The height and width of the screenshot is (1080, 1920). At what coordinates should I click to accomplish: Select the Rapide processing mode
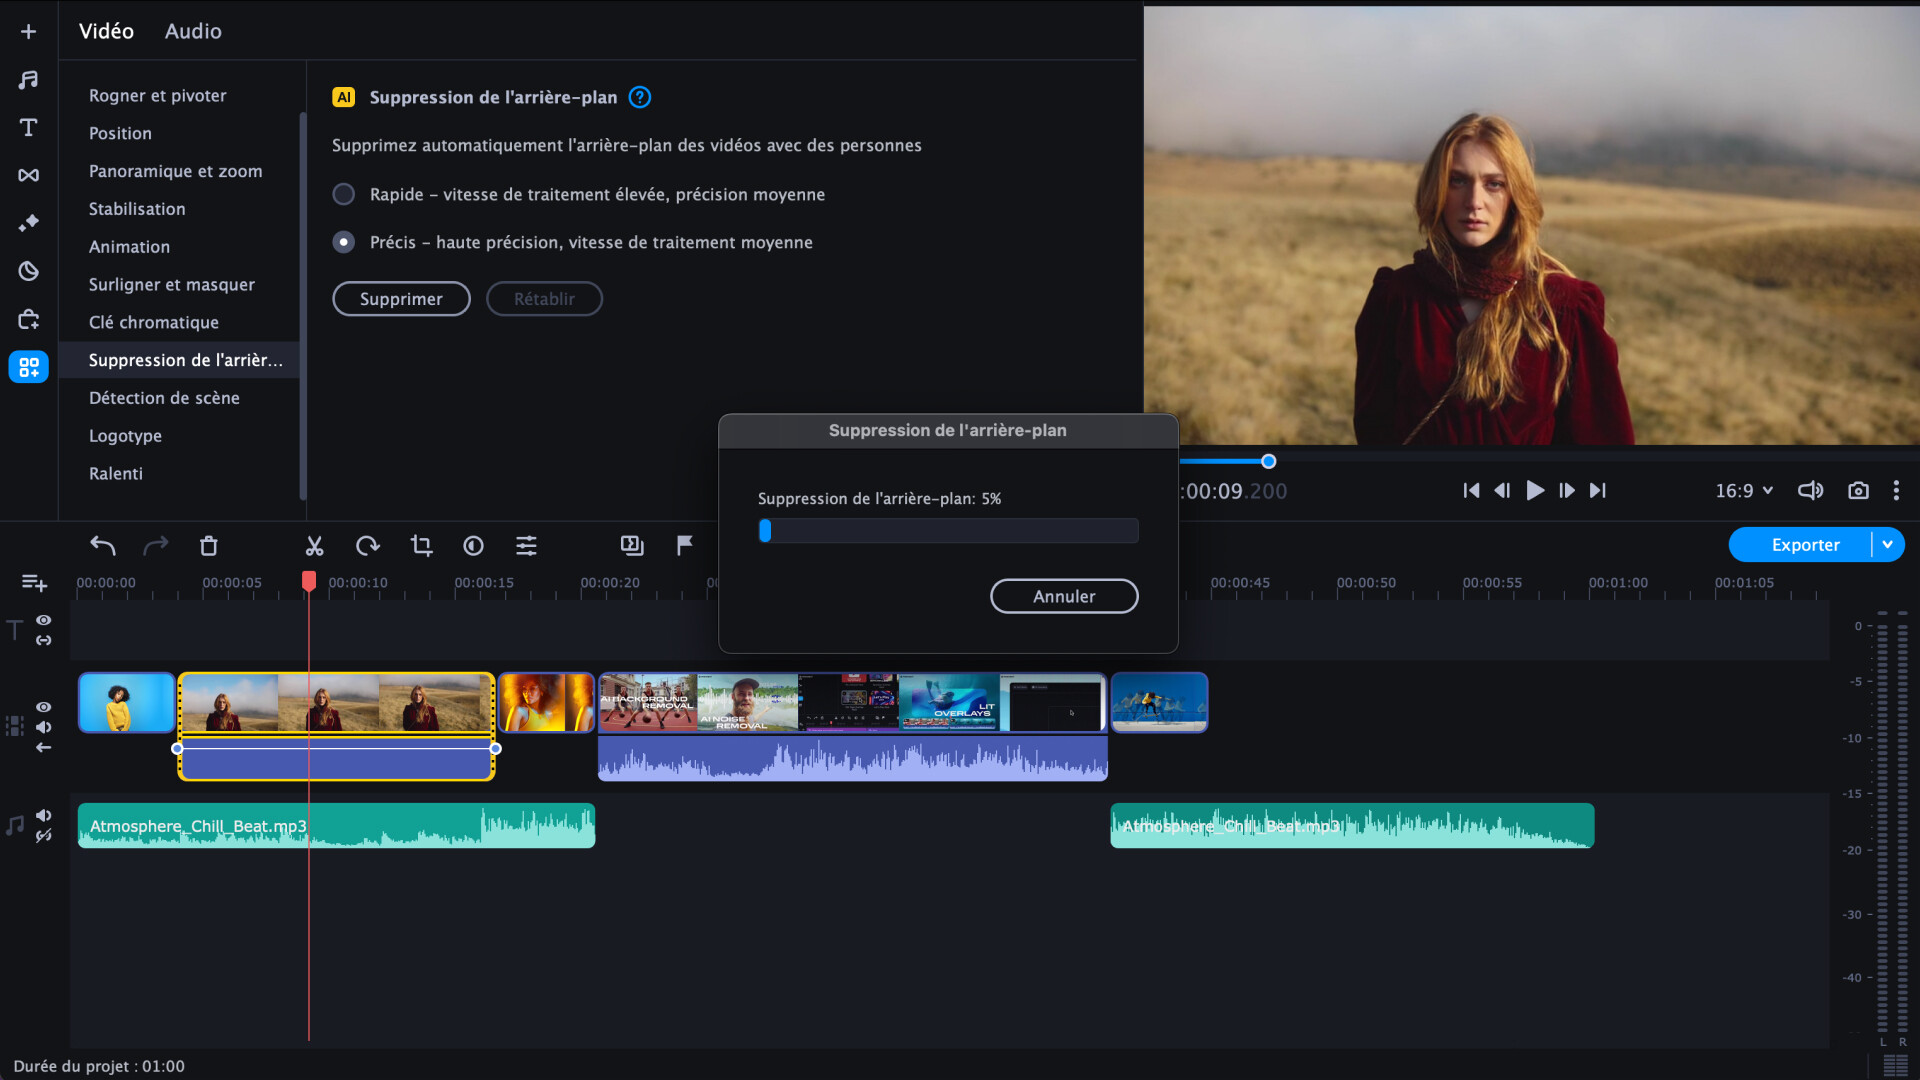[343, 194]
